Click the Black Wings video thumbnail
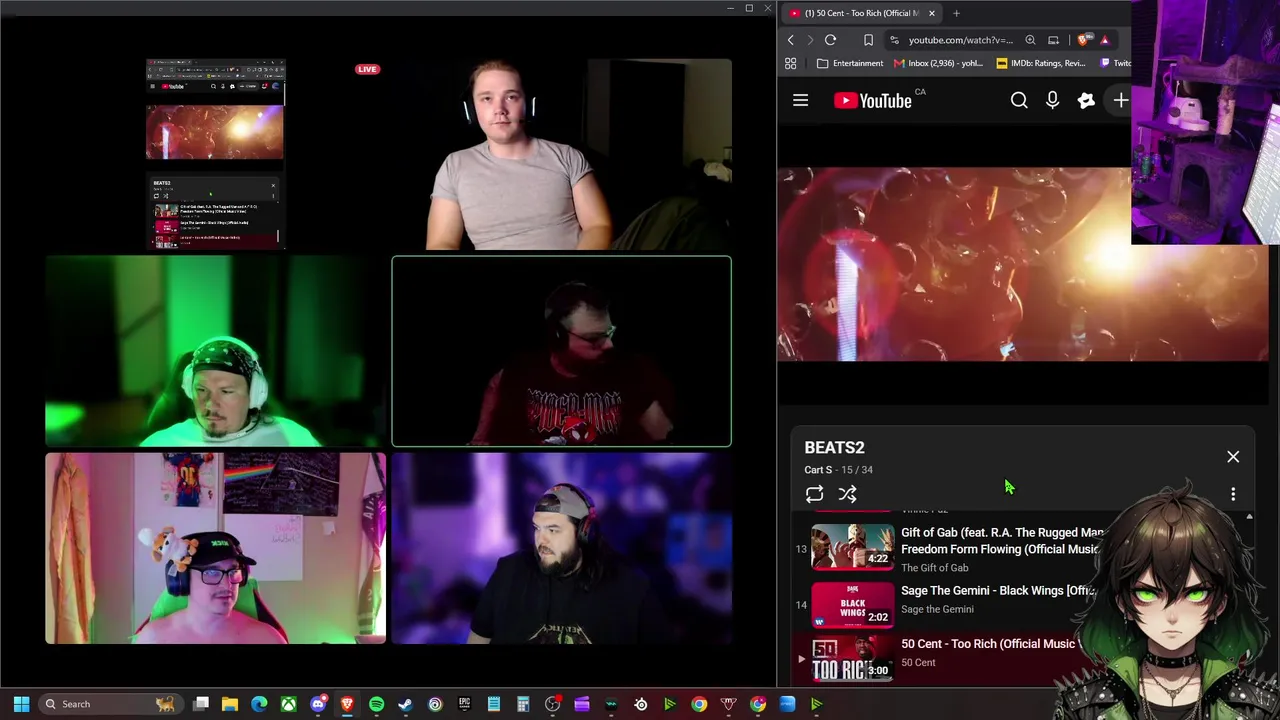 853,604
